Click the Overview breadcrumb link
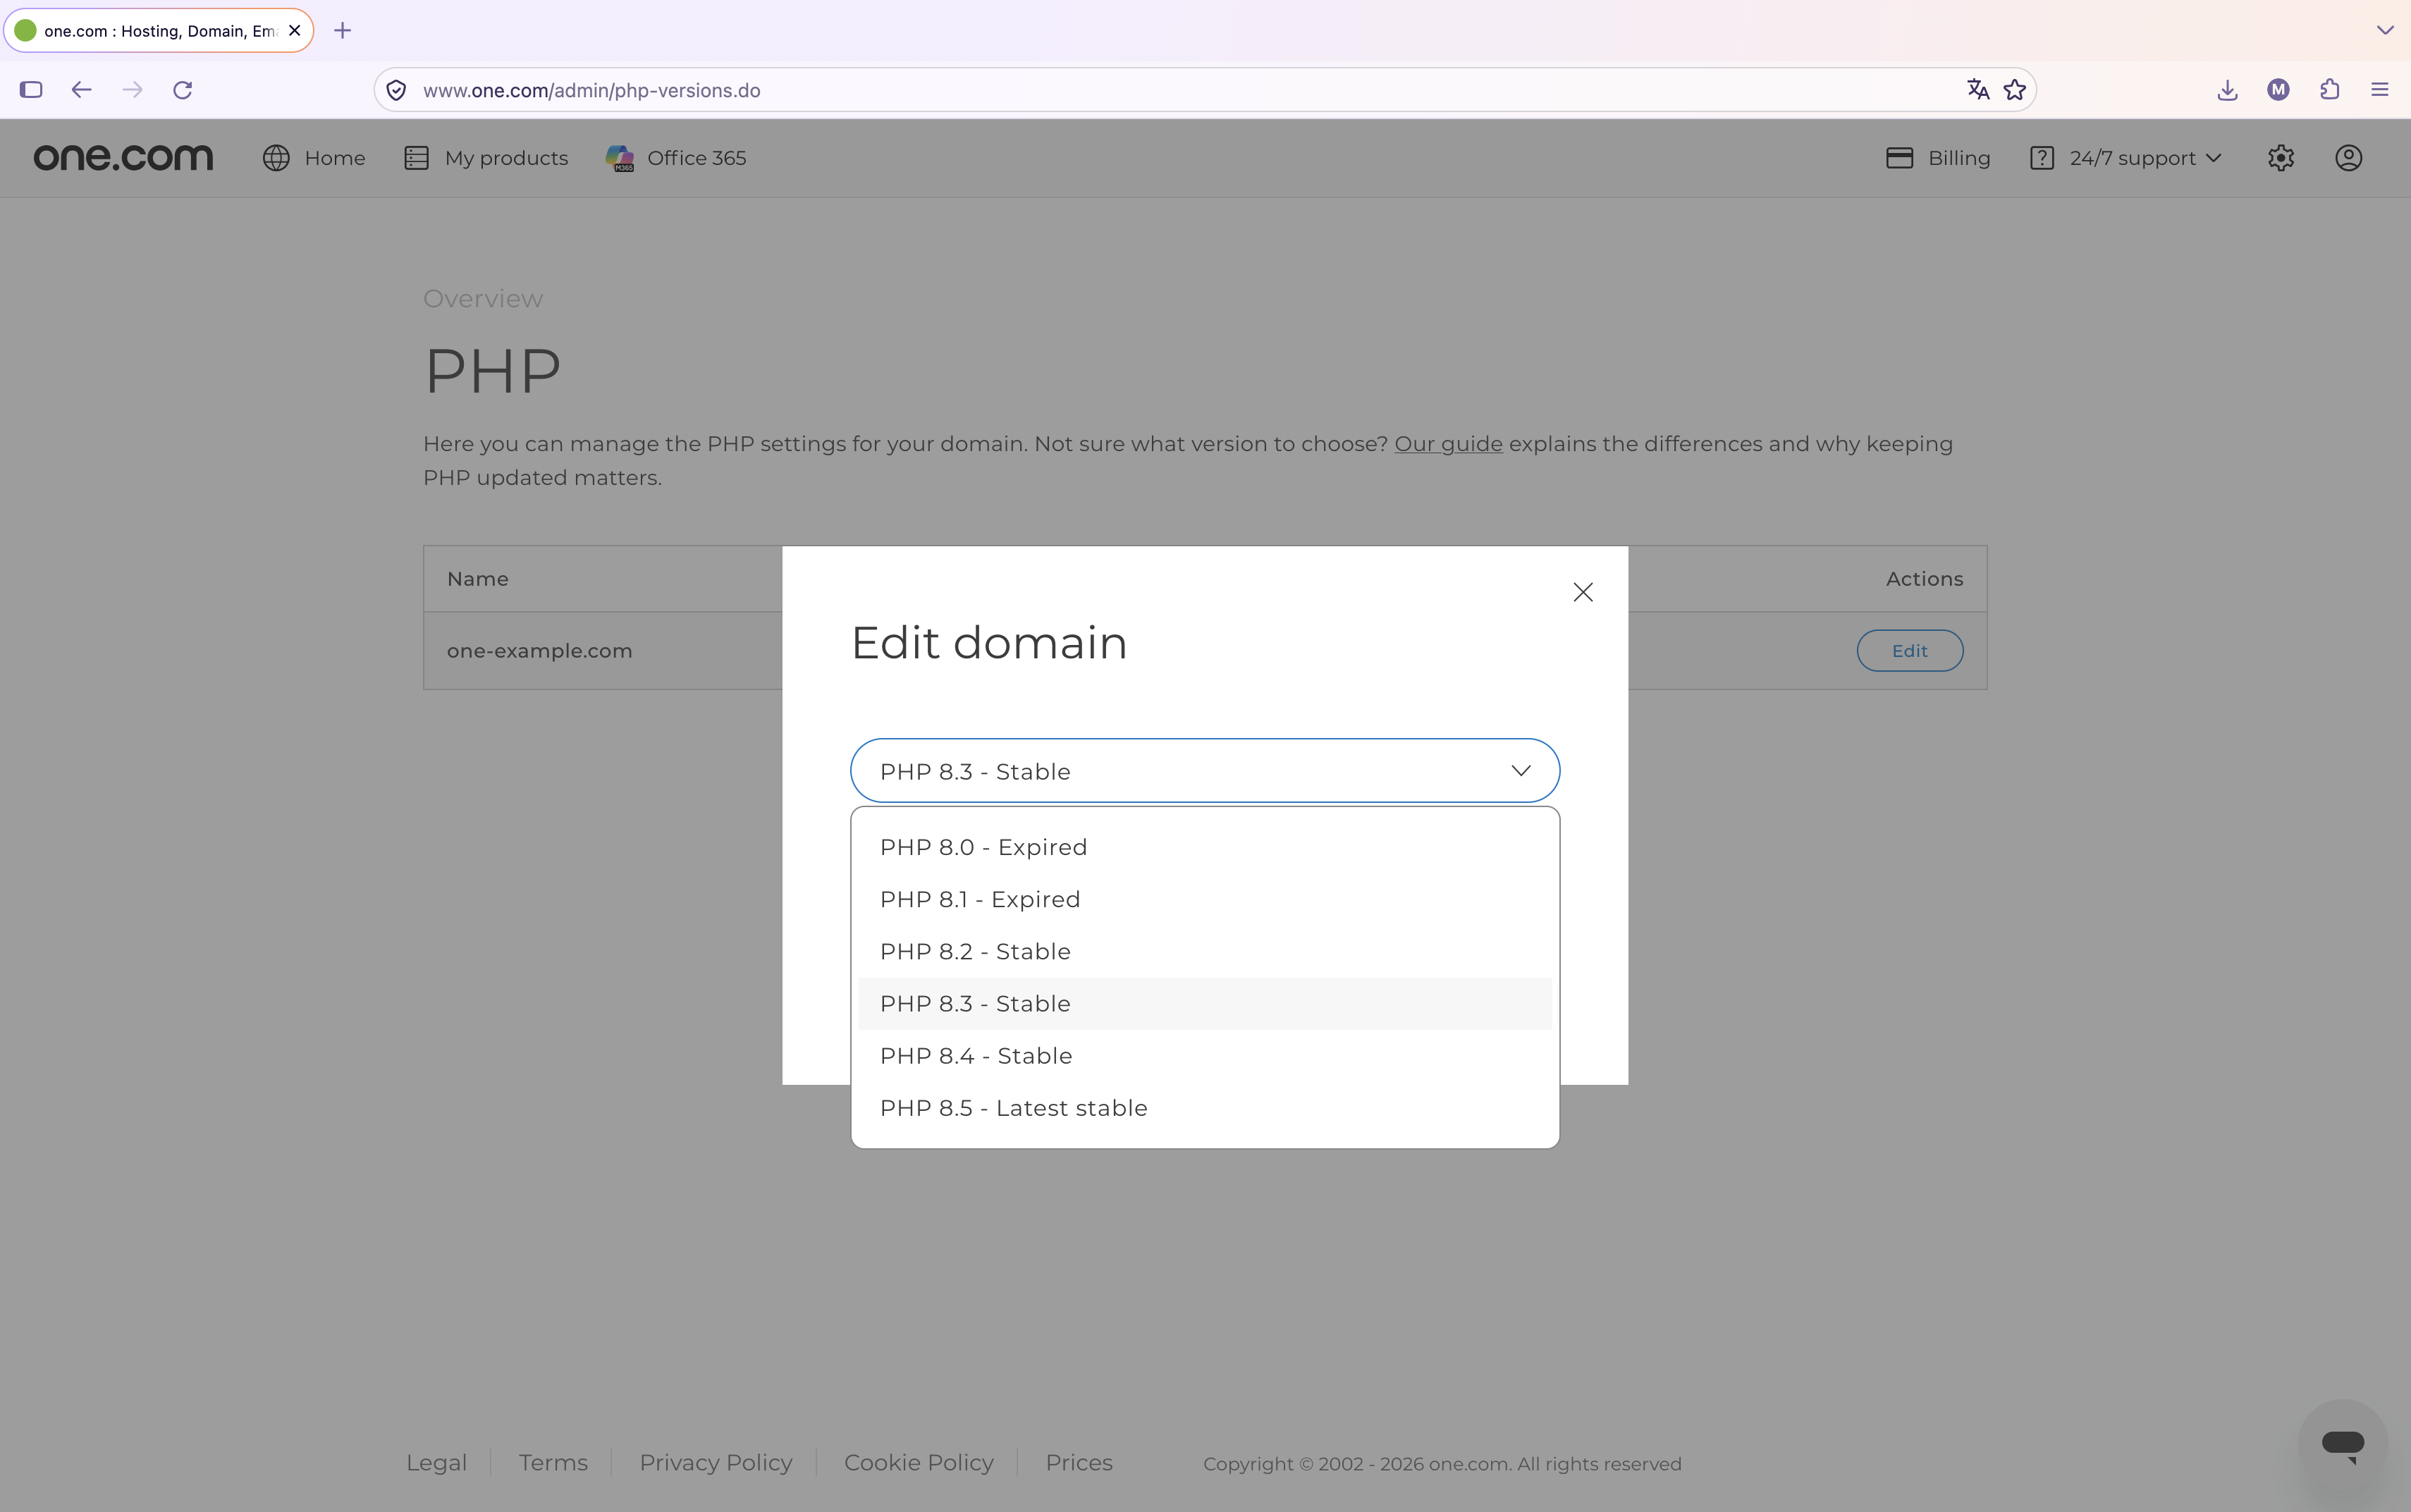Screen dimensions: 2411x1512 [483, 298]
